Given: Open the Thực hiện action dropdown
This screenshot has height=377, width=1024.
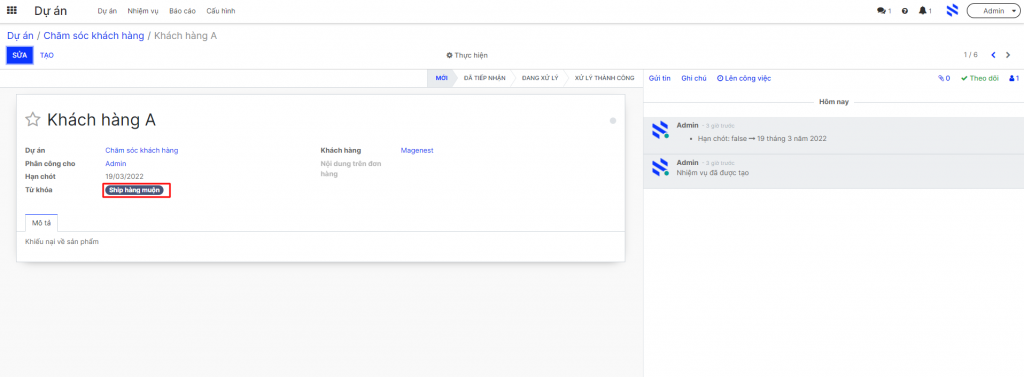Looking at the screenshot, I should point(467,56).
